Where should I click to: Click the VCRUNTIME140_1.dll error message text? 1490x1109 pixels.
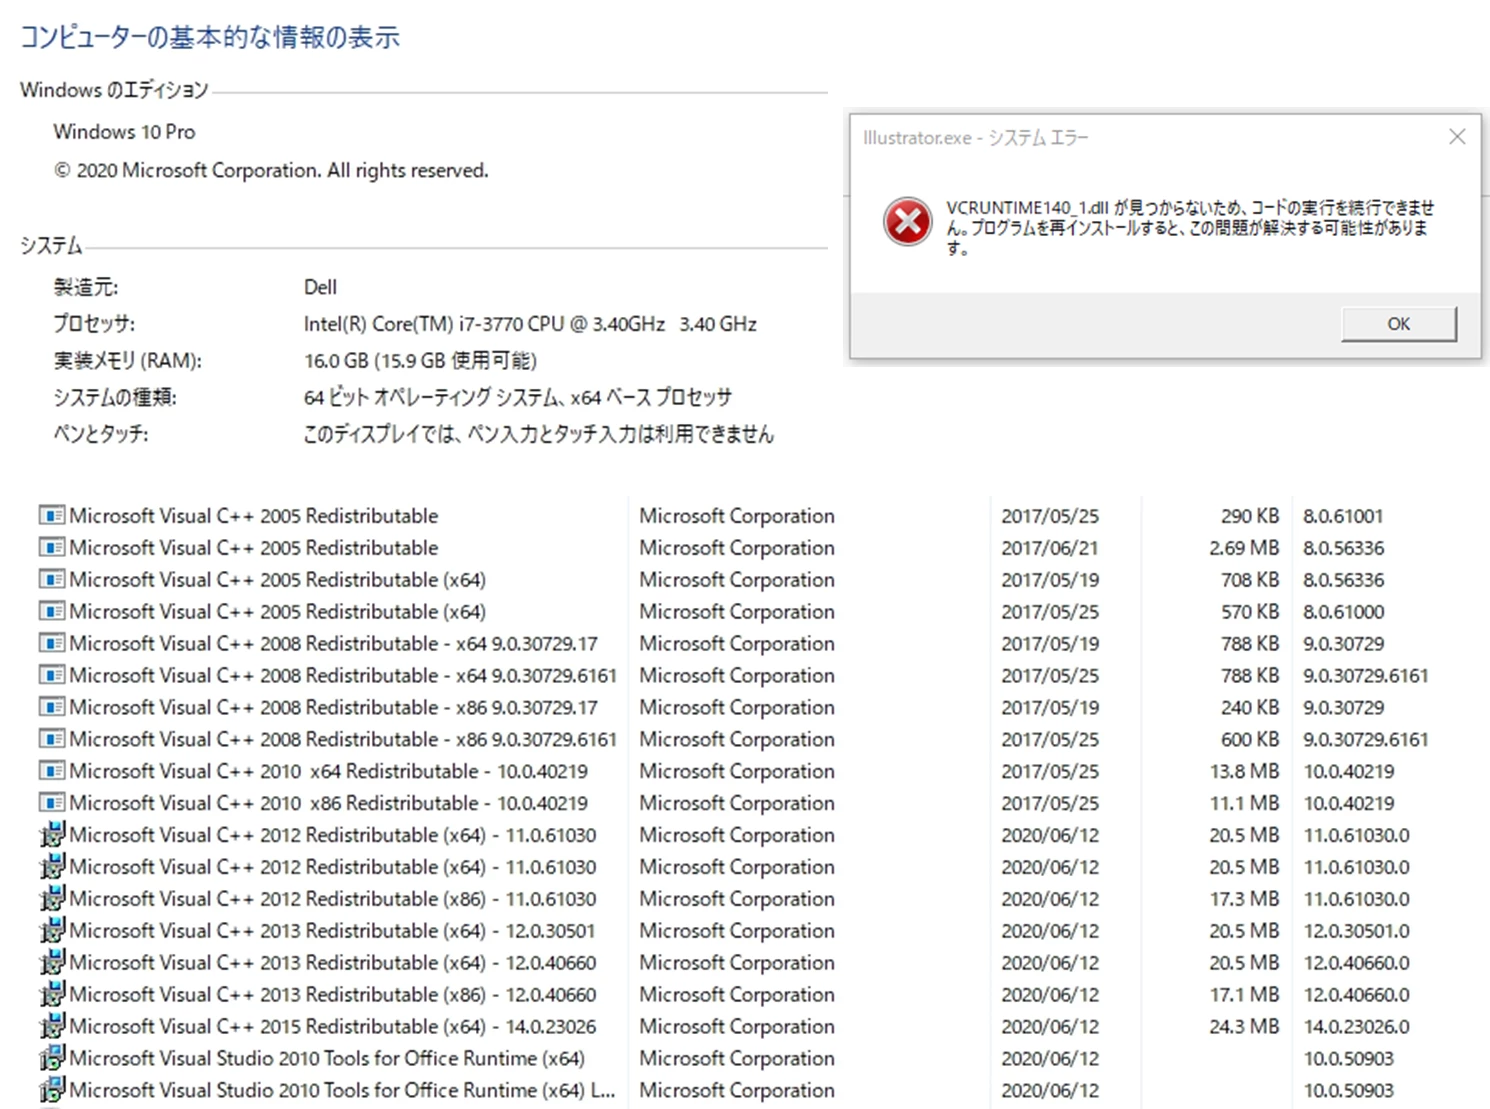(1190, 228)
